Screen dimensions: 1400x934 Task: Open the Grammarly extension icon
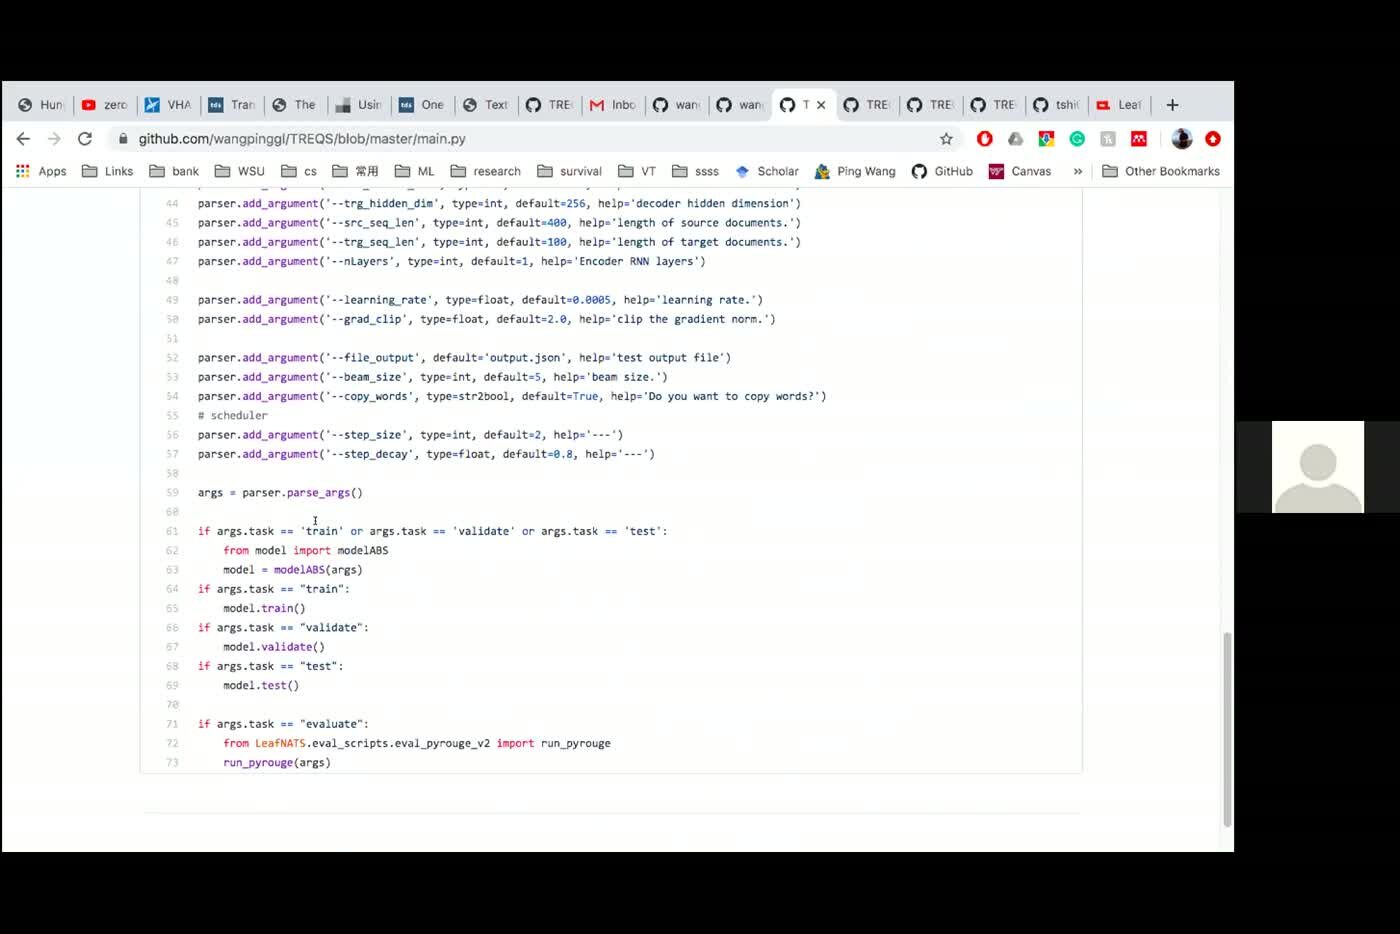pos(1077,139)
